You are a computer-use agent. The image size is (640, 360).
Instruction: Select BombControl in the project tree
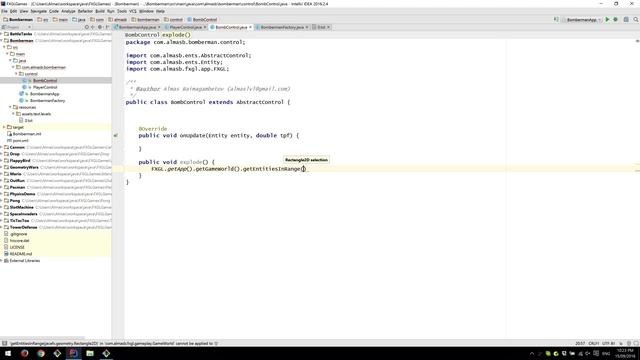45,80
